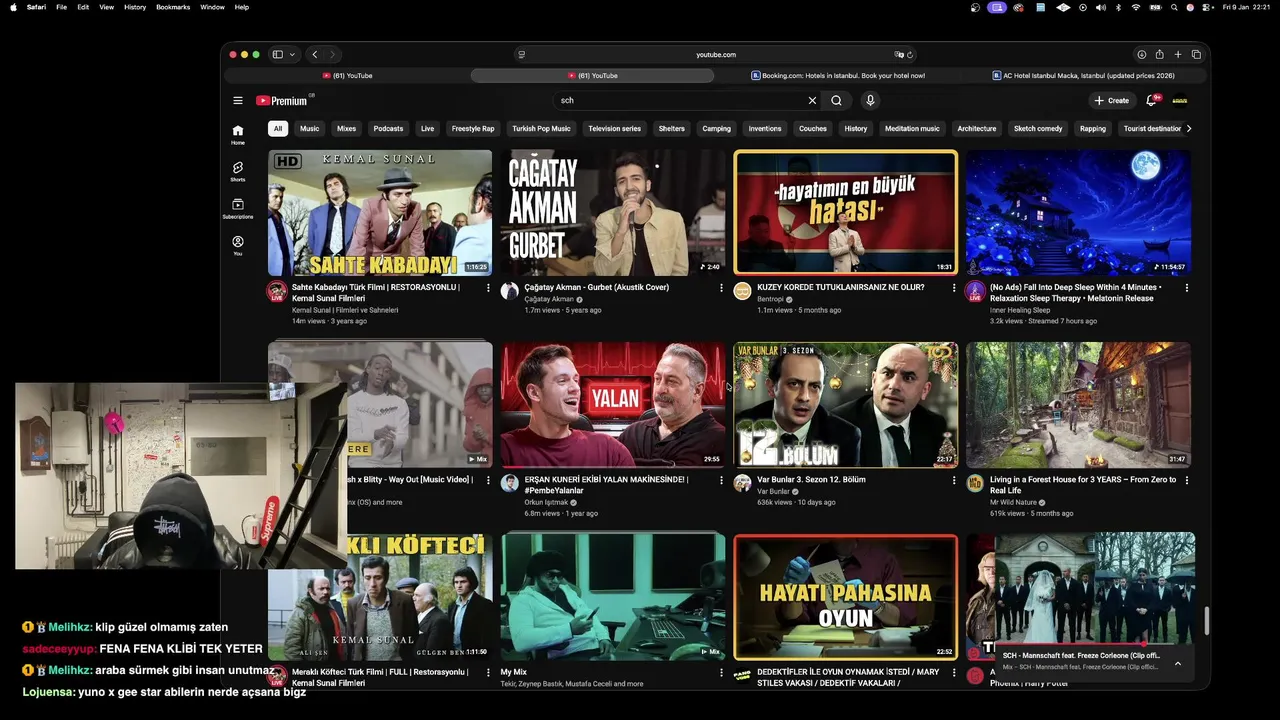This screenshot has height=720, width=1280.
Task: Start voice search with the microphone
Action: click(x=870, y=100)
